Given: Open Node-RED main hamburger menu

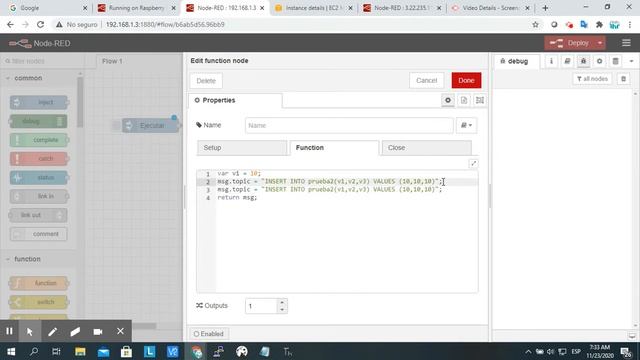Looking at the screenshot, I should (626, 43).
